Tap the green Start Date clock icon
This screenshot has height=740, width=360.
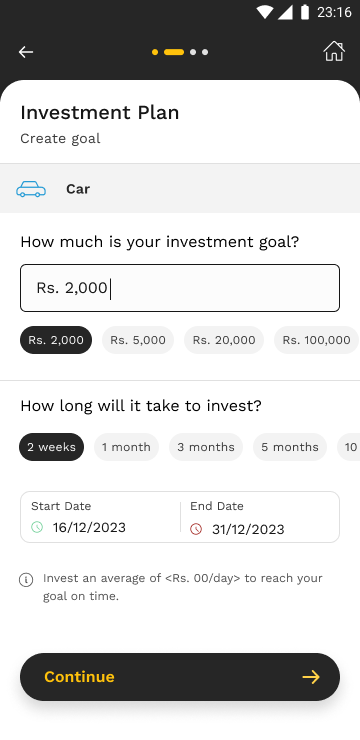pyautogui.click(x=37, y=527)
